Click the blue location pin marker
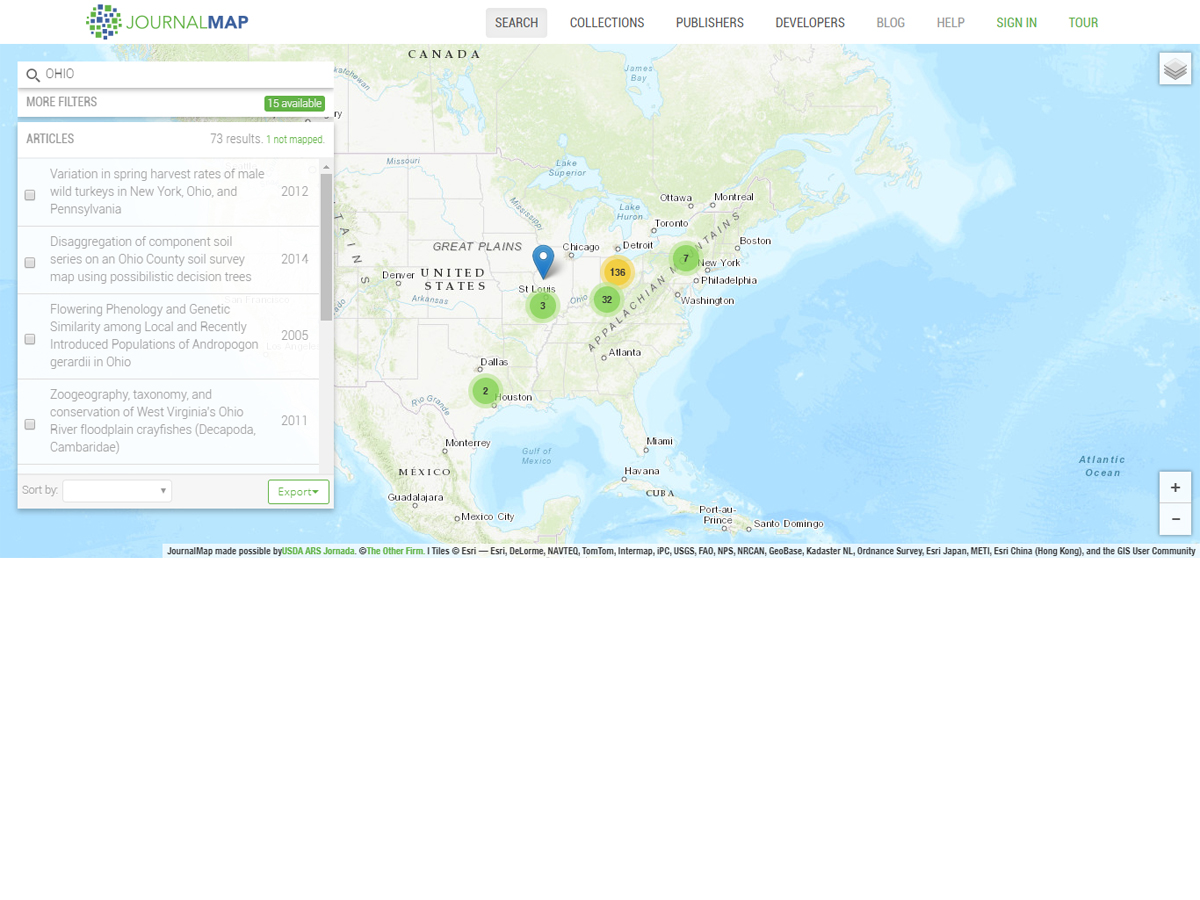 click(x=543, y=261)
